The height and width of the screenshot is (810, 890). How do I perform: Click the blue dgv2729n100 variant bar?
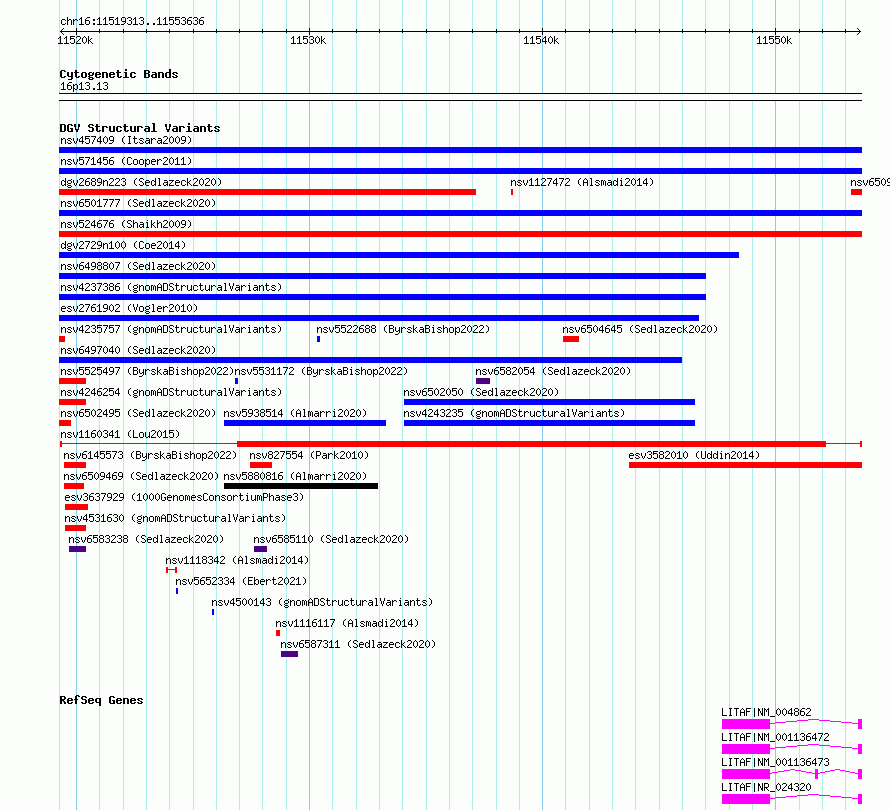click(x=399, y=255)
